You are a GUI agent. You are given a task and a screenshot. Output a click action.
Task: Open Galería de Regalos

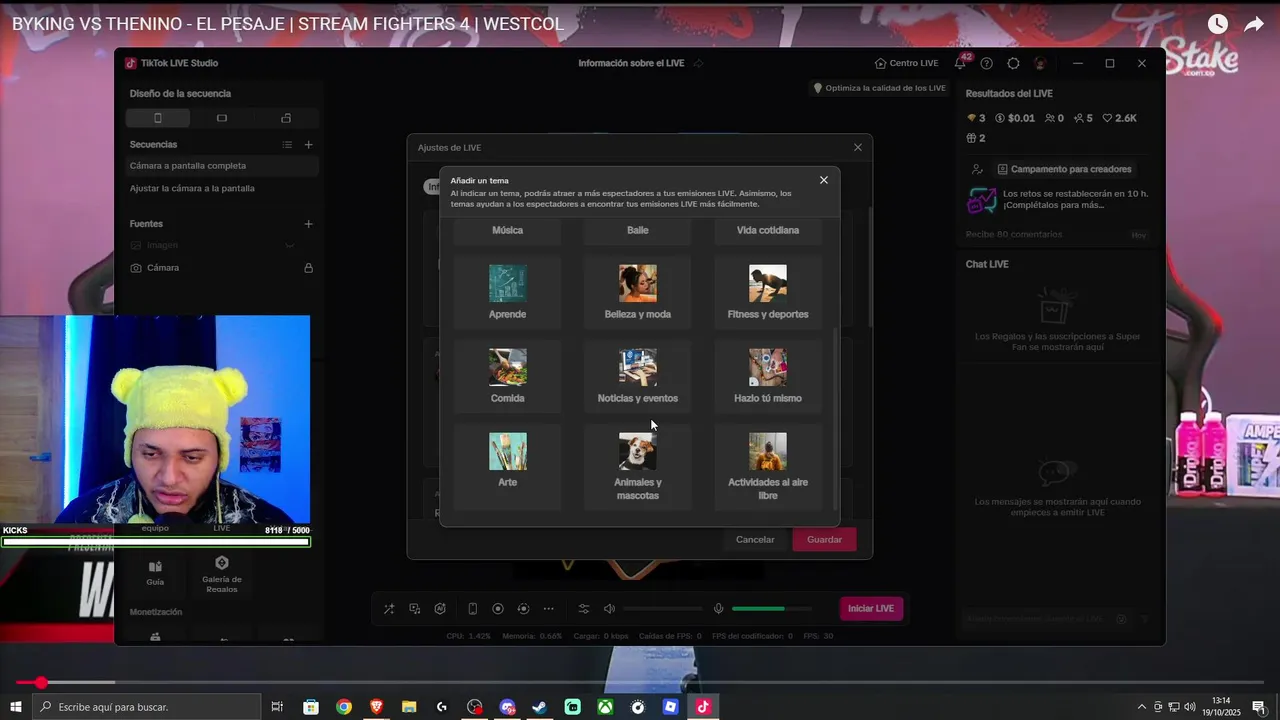click(x=222, y=574)
